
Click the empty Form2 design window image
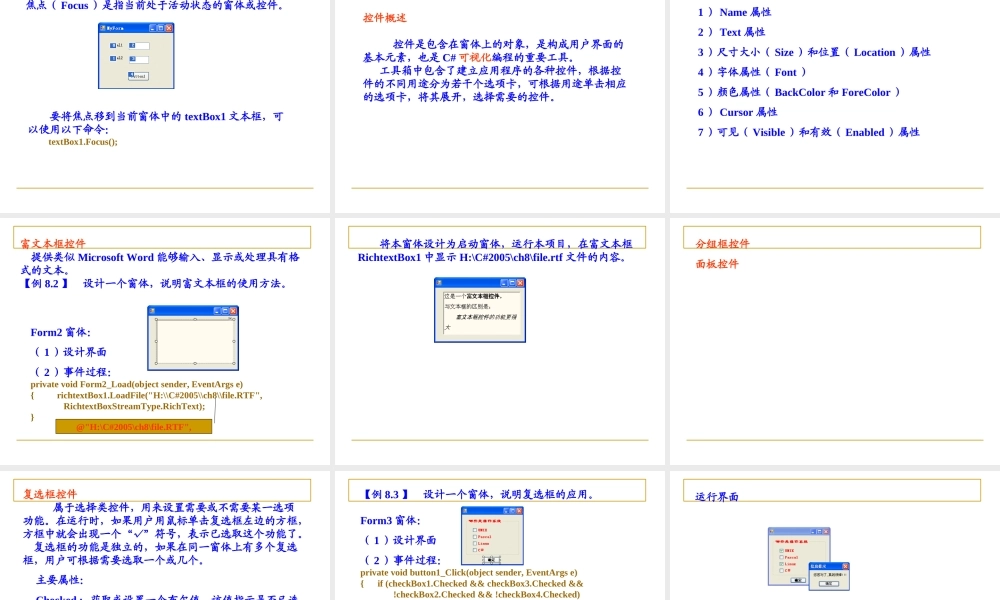tap(193, 338)
